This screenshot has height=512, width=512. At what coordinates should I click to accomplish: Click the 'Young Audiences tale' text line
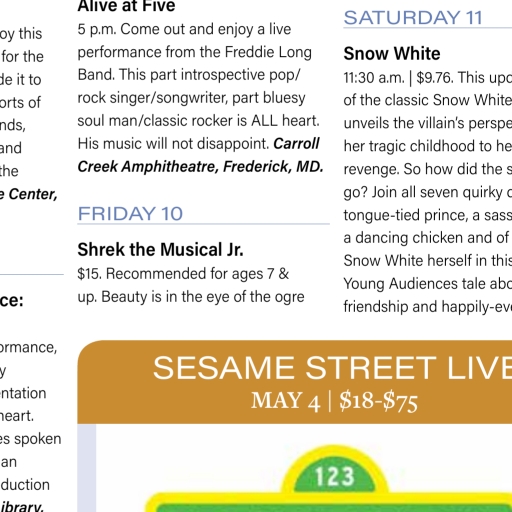point(428,284)
